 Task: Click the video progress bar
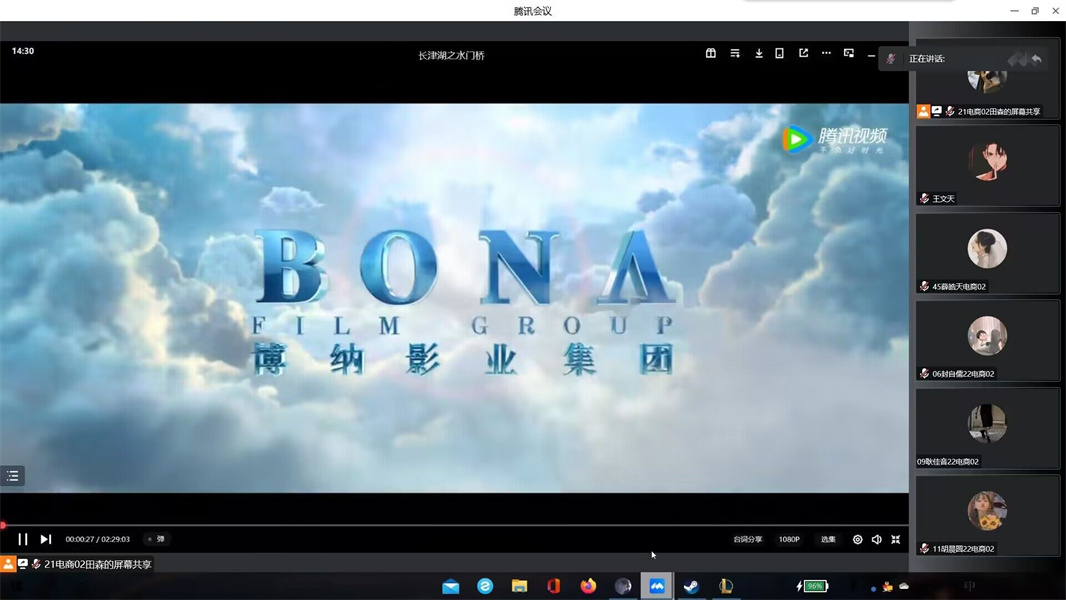pos(450,525)
